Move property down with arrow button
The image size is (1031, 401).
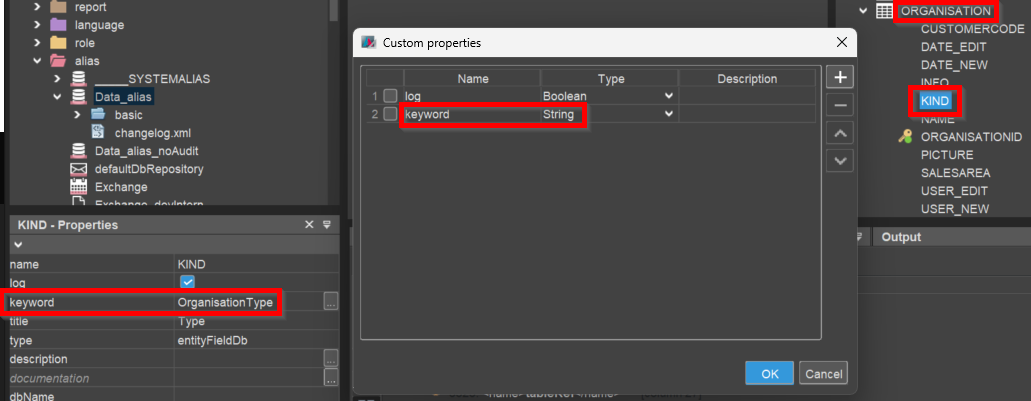point(840,161)
